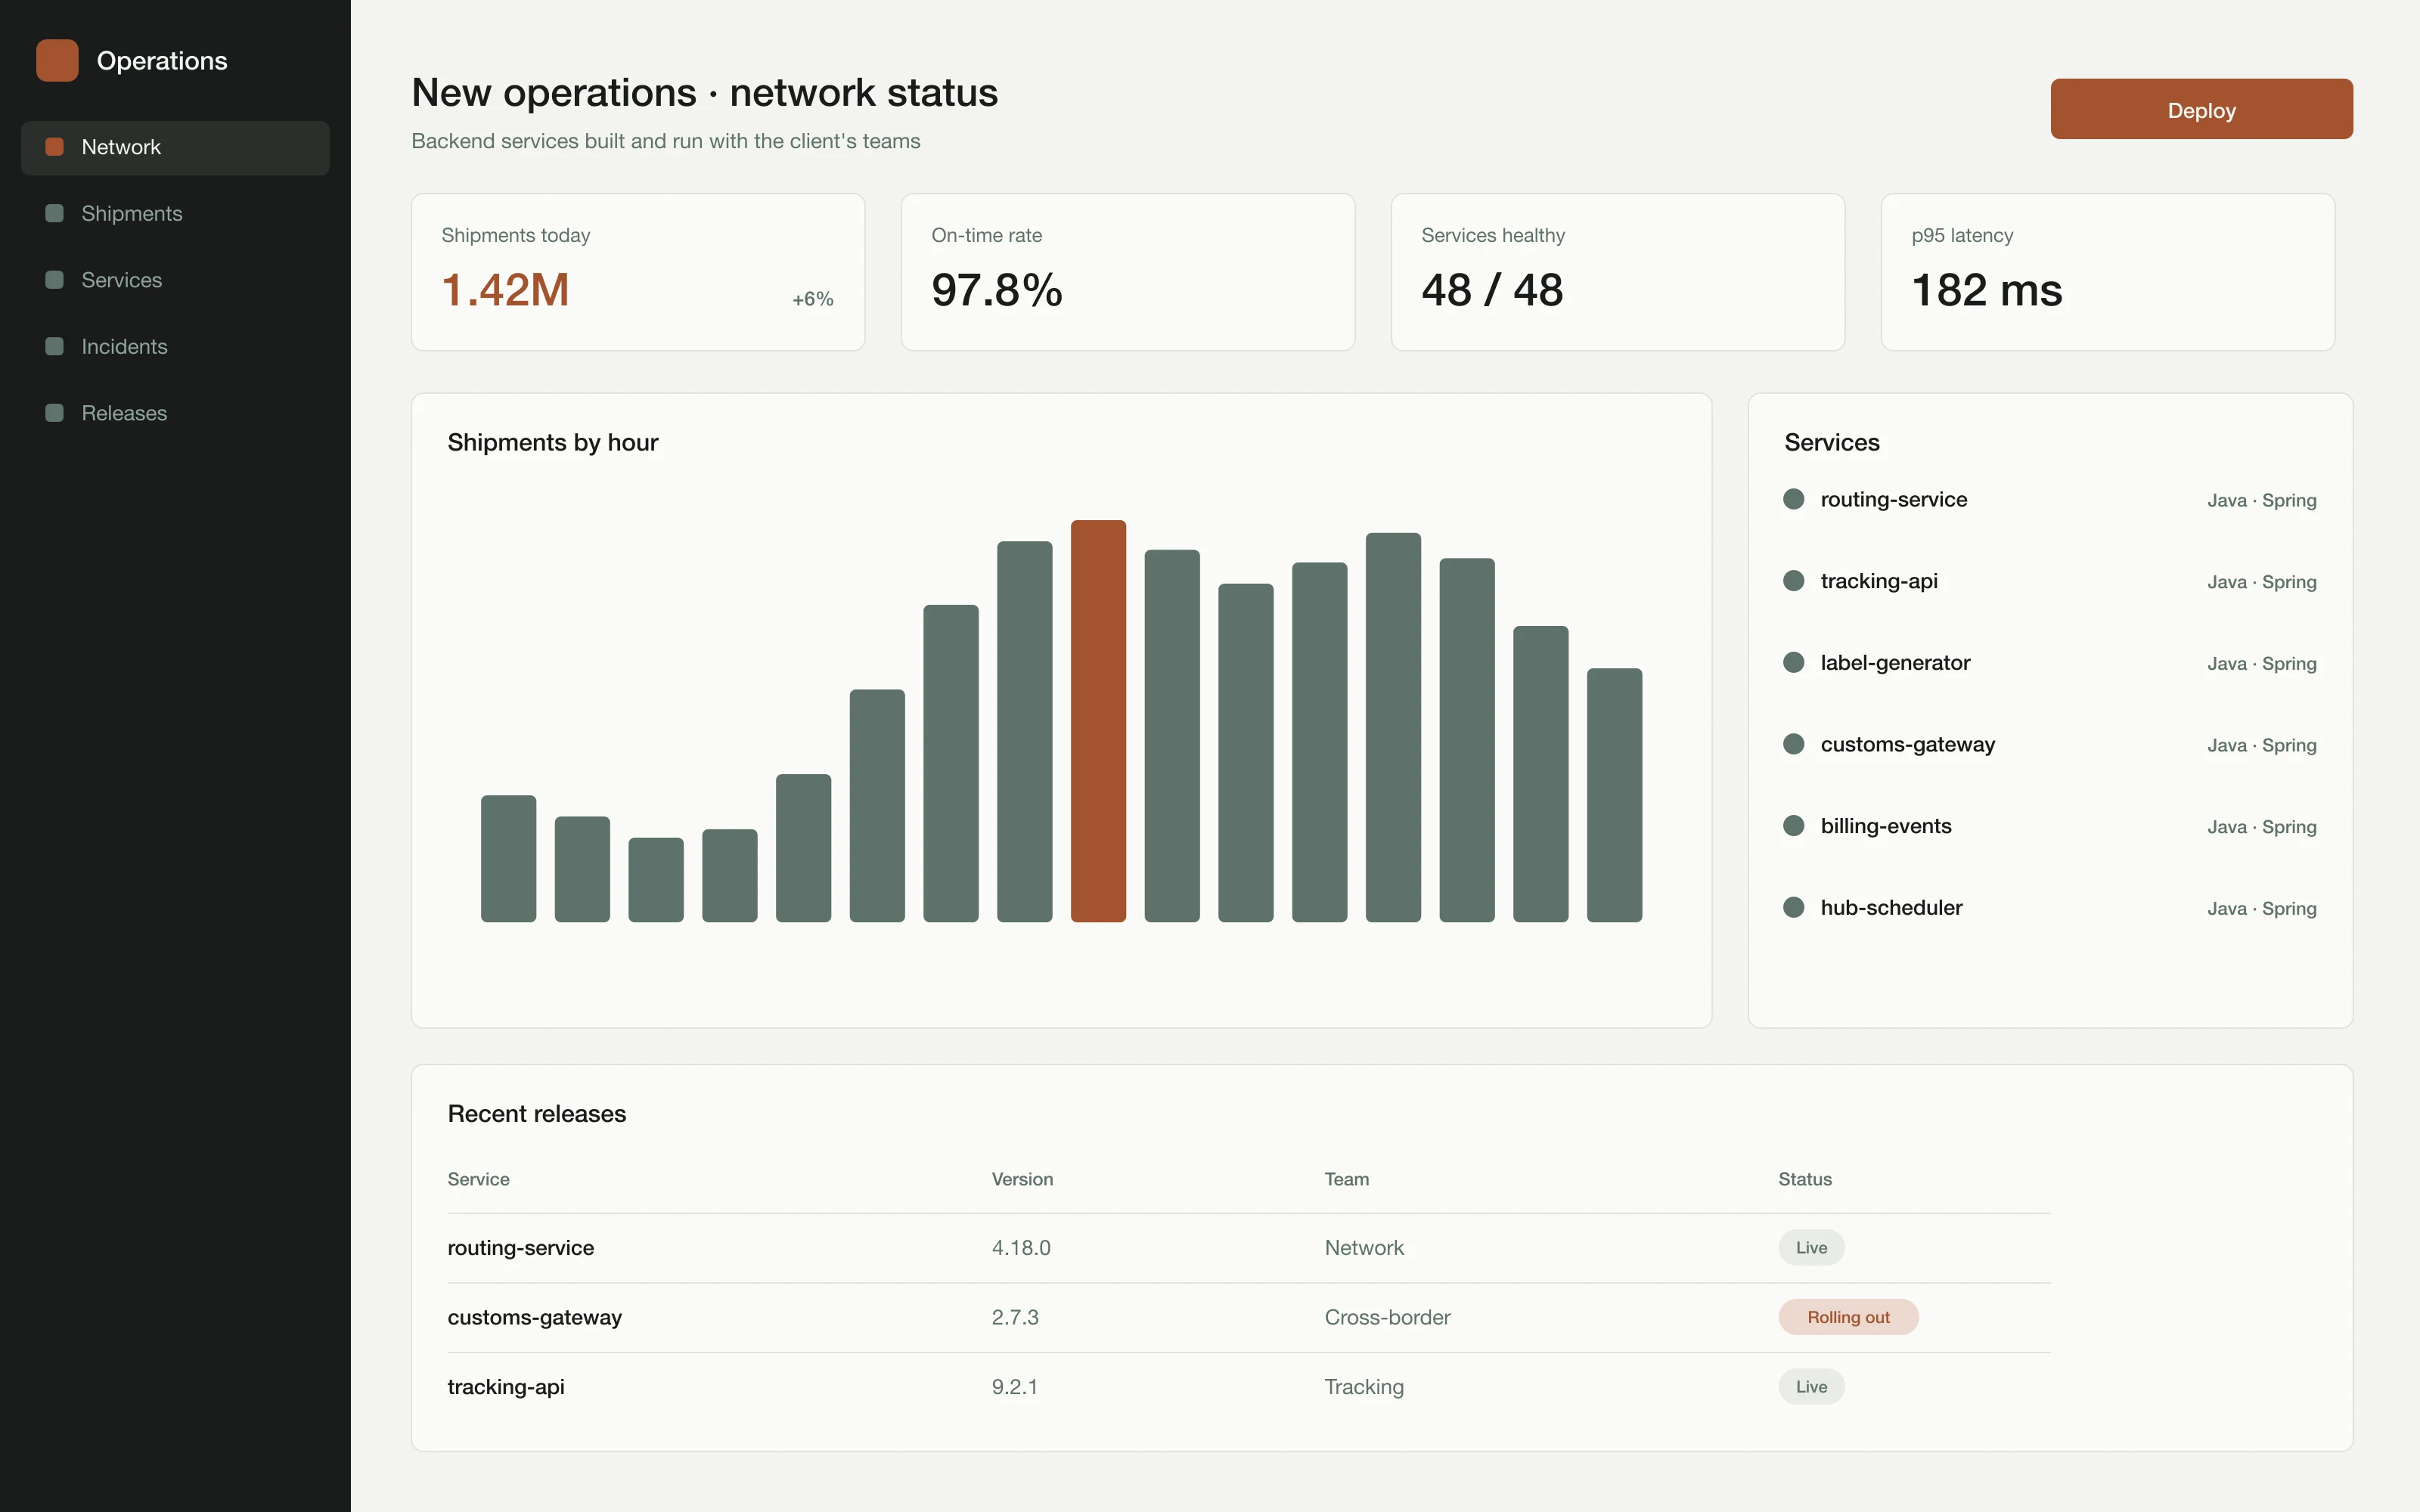Select the highlighted orange bar in chart
This screenshot has width=2420, height=1512.
pos(1098,721)
